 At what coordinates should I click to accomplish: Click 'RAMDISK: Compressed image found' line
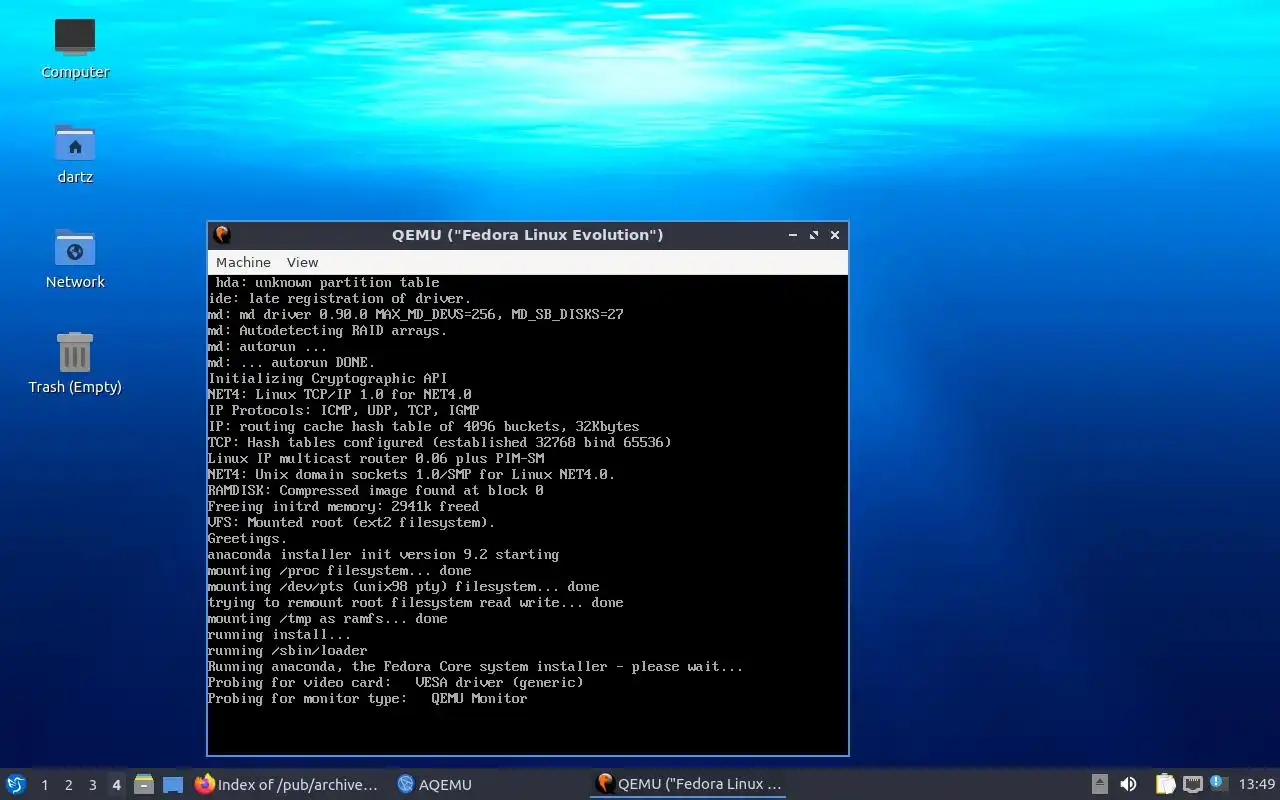click(x=375, y=490)
